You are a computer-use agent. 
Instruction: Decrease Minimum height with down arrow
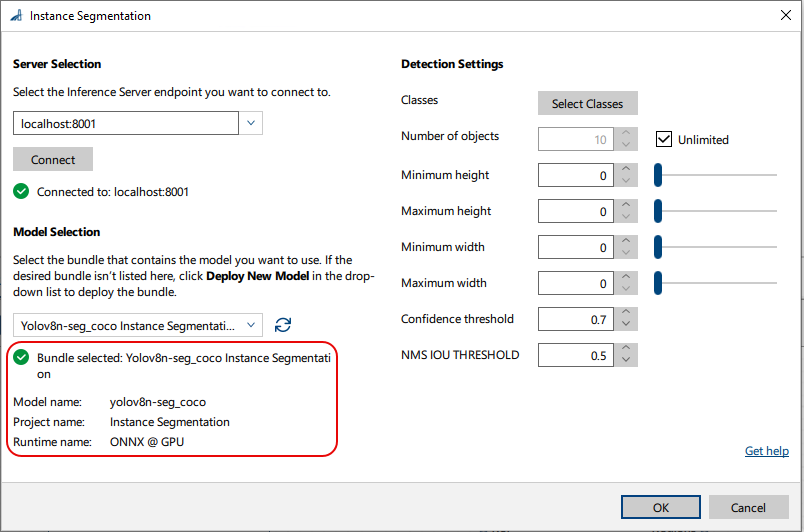coord(626,181)
